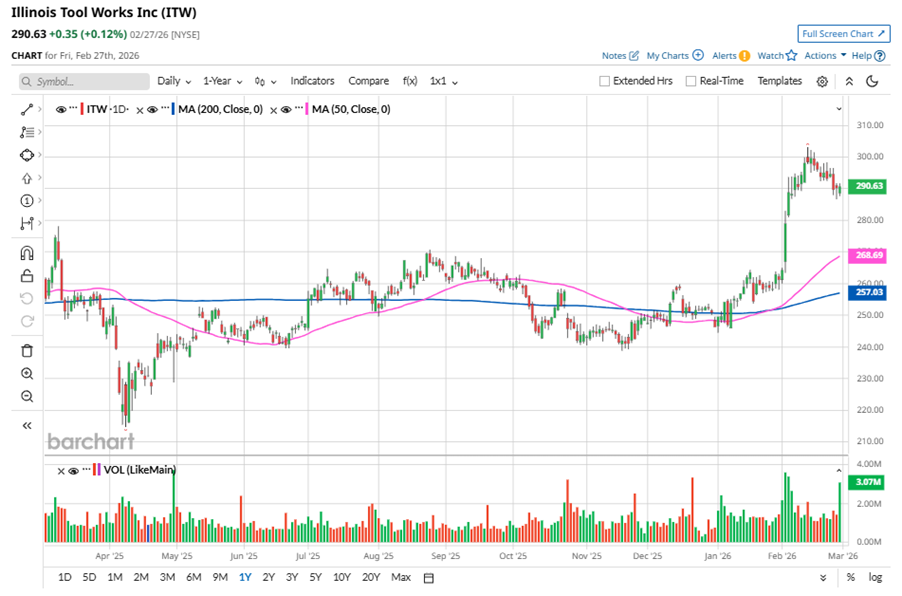Screen dimensions: 902x596
Task: Collapse the left drawing toolbar
Action: pyautogui.click(x=27, y=425)
